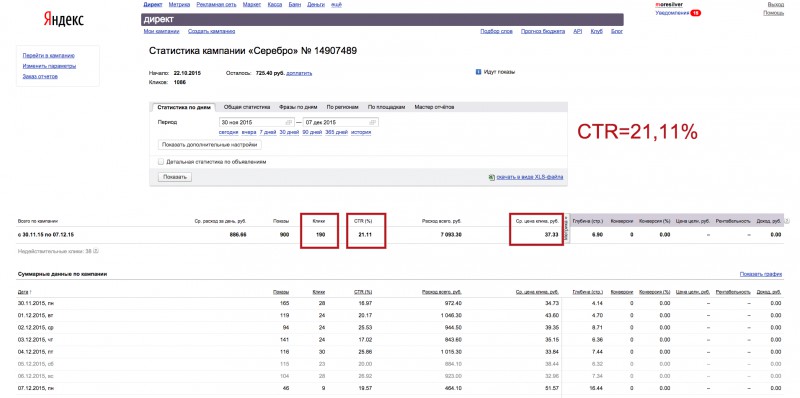Select the "365 дней" period shortcut
Viewport: 800px width, 398px height.
tap(336, 132)
